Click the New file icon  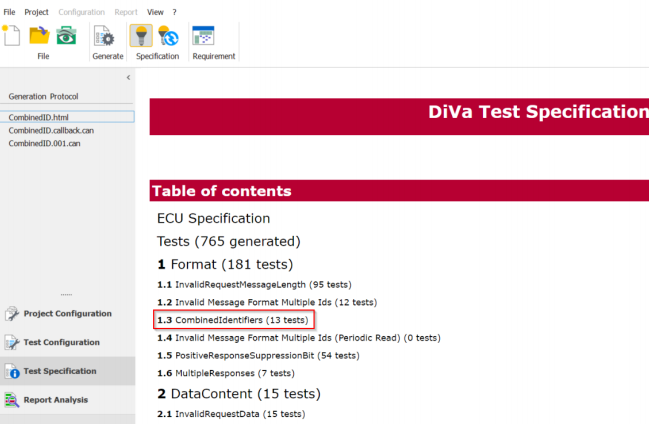[x=12, y=35]
